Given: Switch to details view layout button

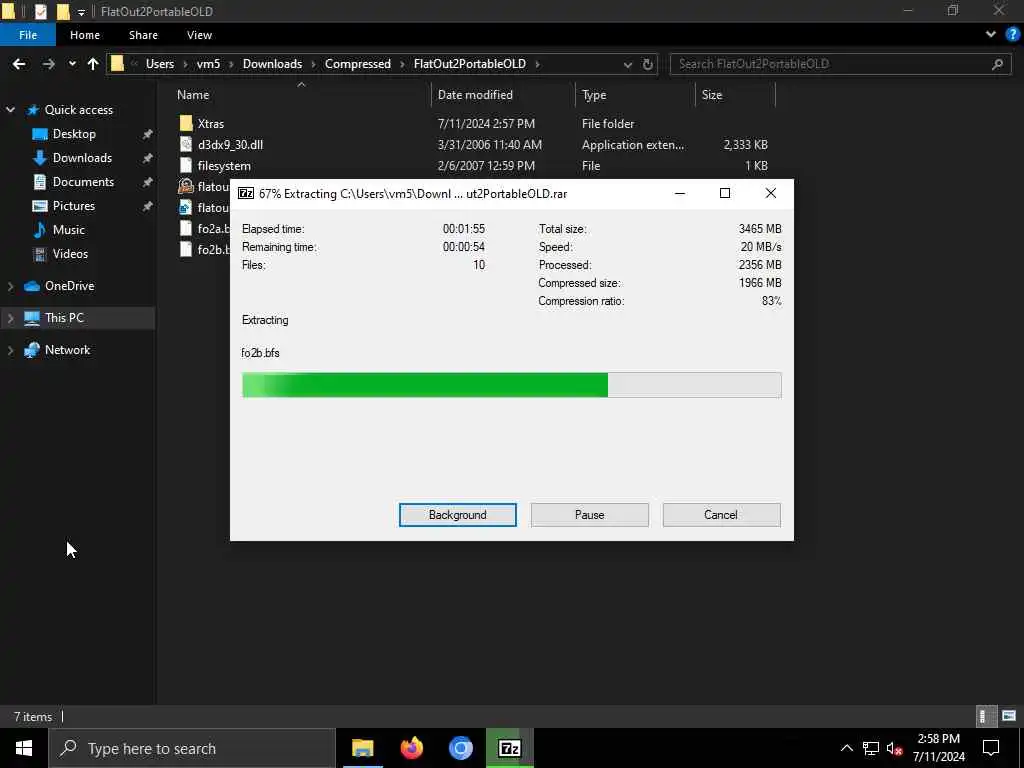Looking at the screenshot, I should pyautogui.click(x=984, y=716).
